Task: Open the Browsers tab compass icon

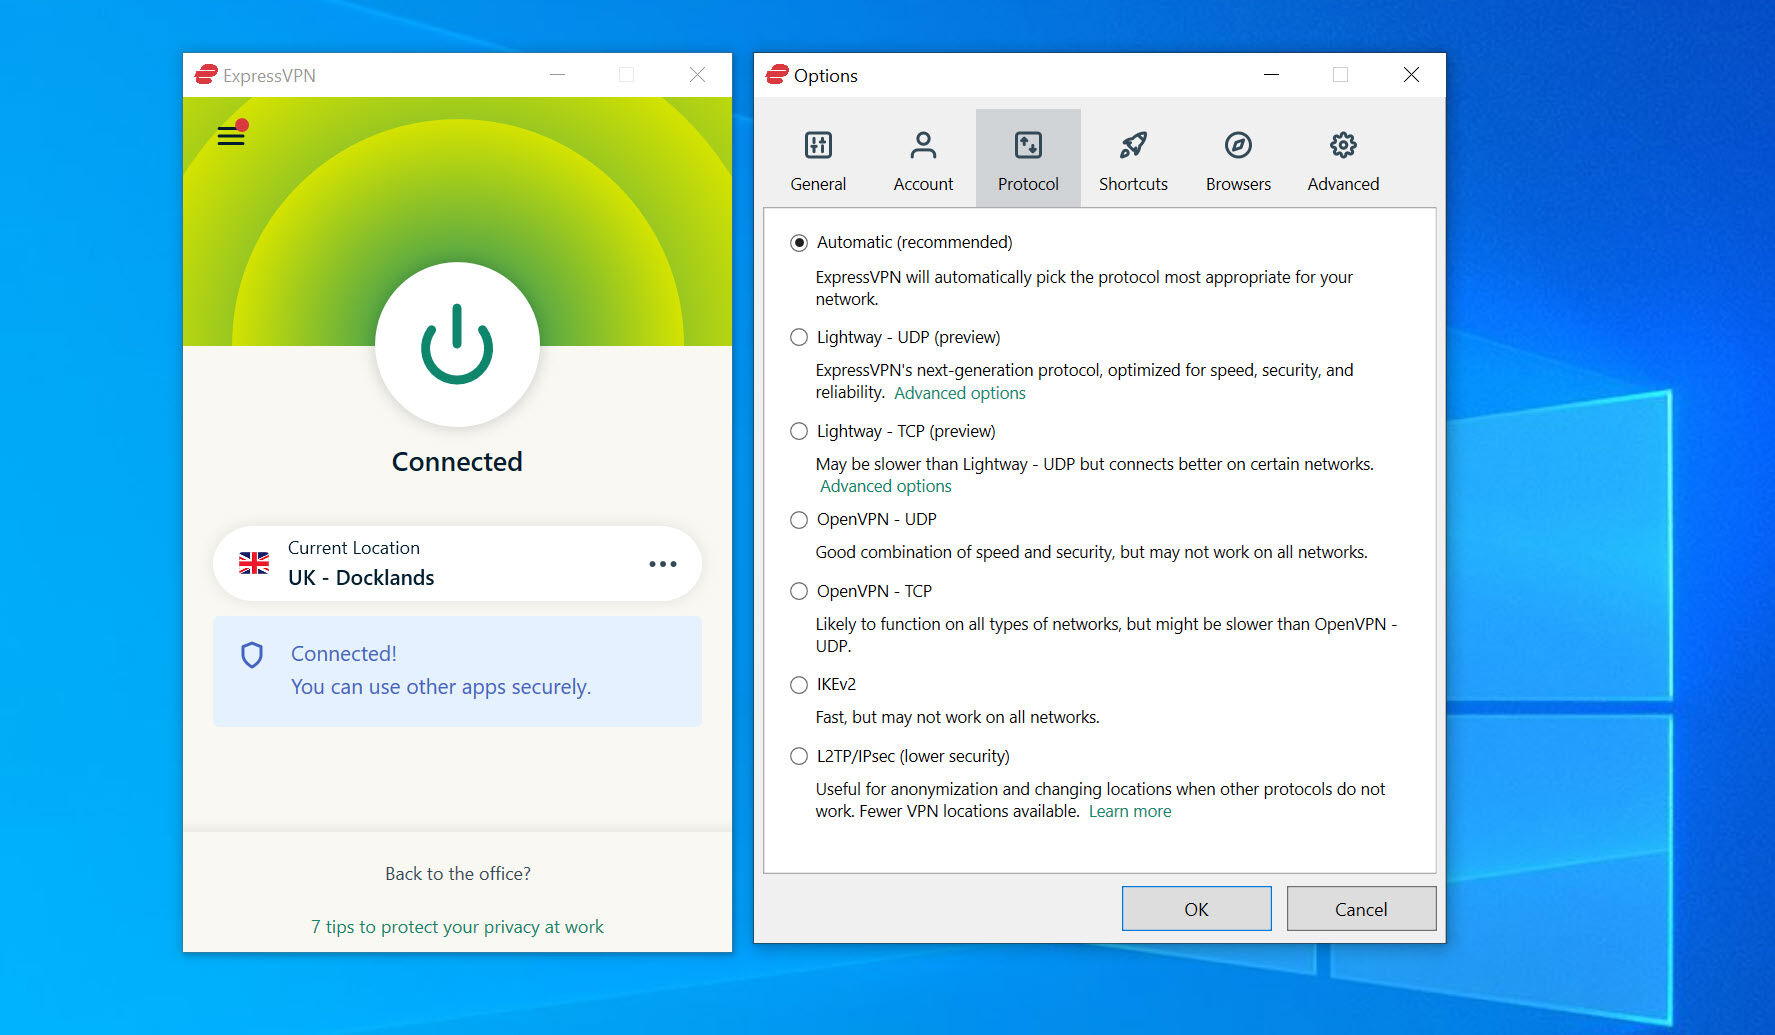Action: click(1238, 145)
